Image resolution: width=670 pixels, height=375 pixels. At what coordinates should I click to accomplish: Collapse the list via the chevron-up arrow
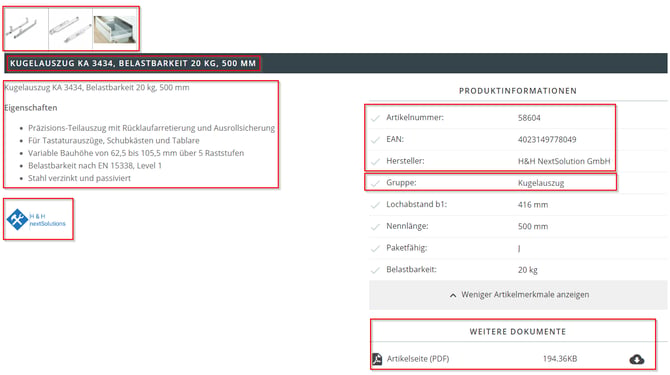click(x=453, y=295)
